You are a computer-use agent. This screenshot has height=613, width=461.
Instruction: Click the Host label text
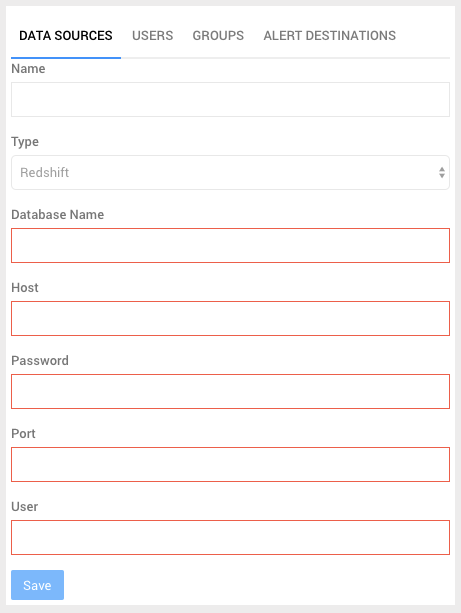point(25,288)
